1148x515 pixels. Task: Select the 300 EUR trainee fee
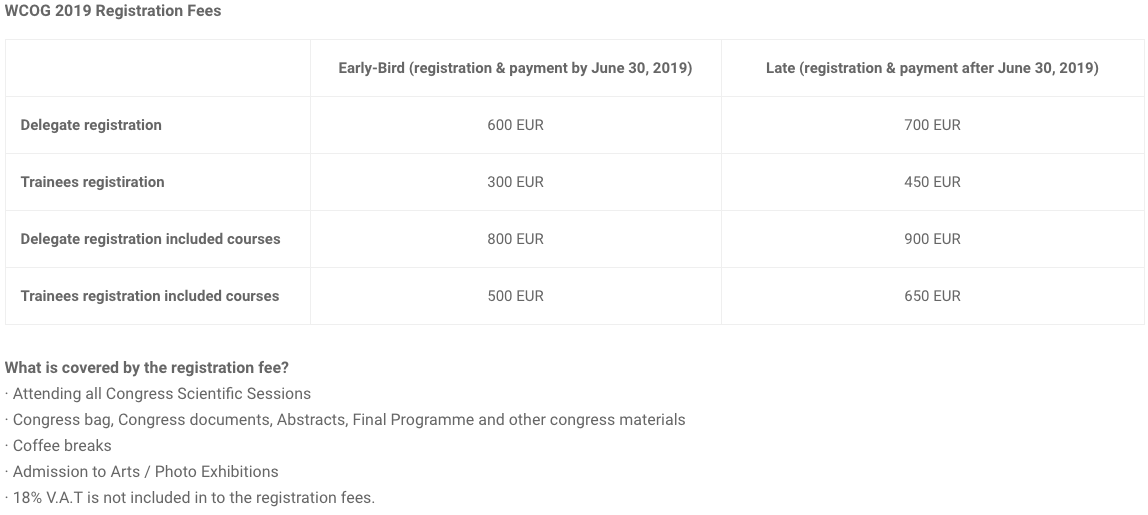(515, 182)
